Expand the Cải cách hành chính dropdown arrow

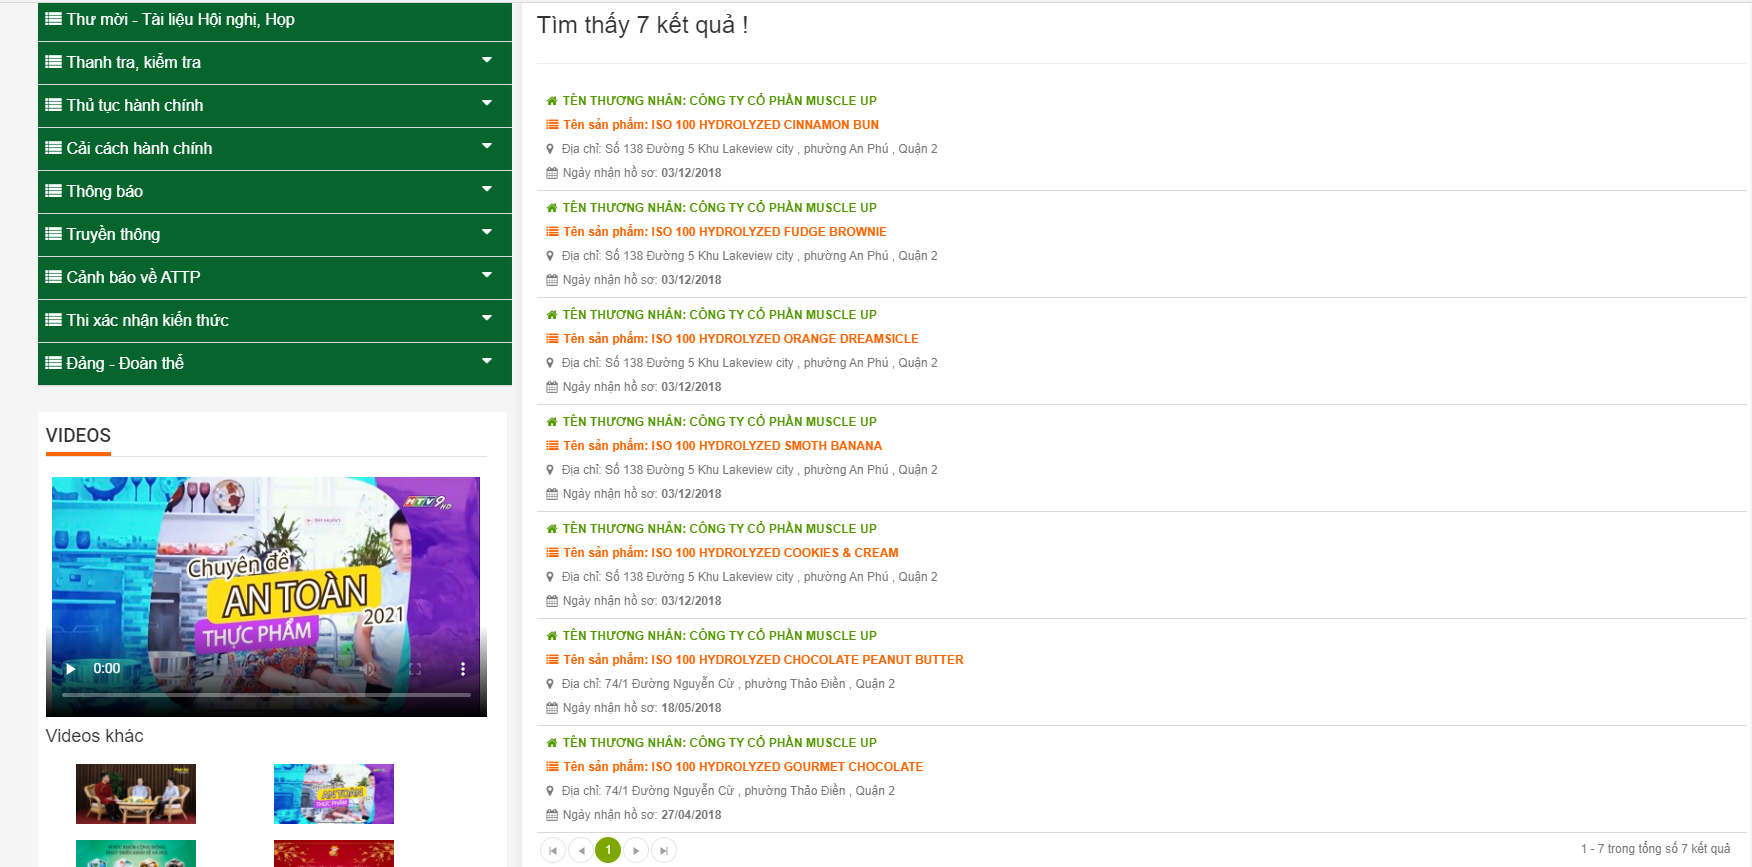tap(487, 147)
